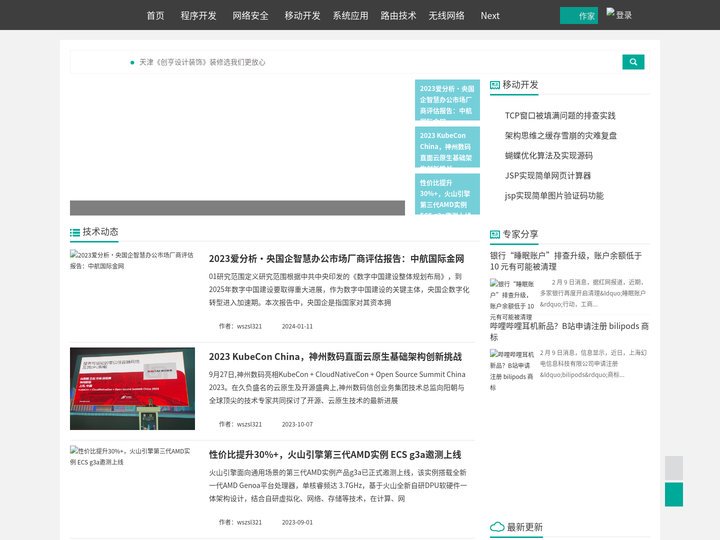Click the date 2023-09-01
720x540 pixels.
click(297, 522)
